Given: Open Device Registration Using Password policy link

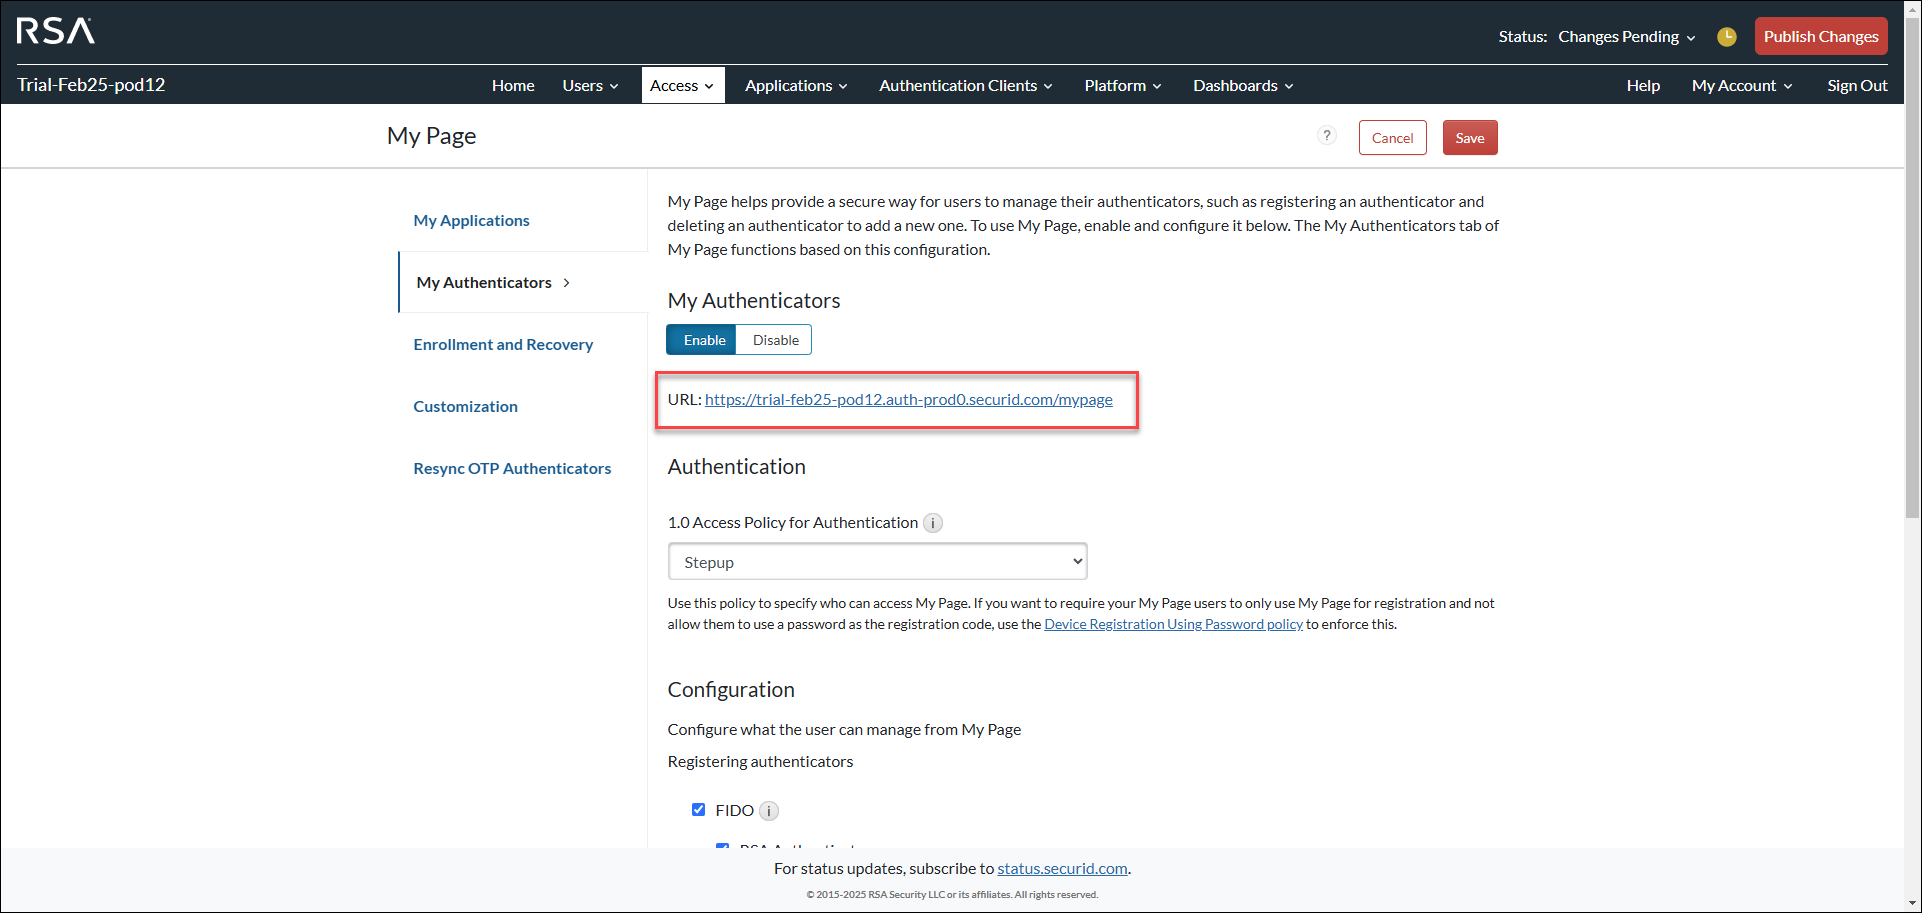Looking at the screenshot, I should [1173, 625].
